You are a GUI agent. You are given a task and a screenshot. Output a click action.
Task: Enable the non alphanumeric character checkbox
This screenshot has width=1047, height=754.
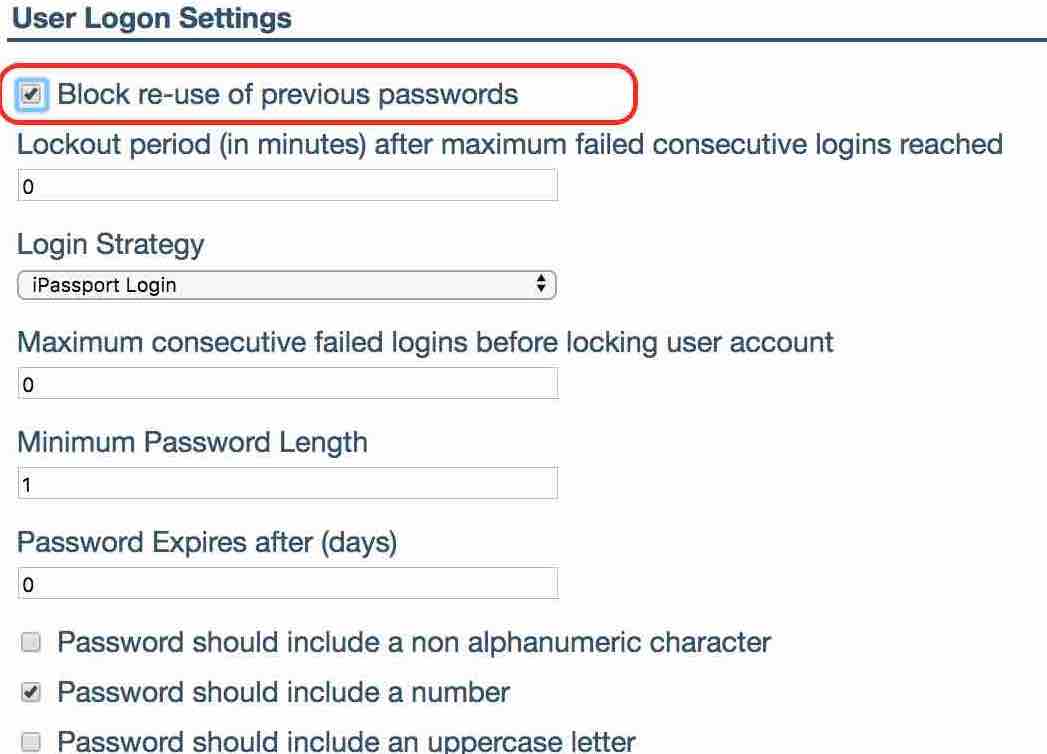pyautogui.click(x=31, y=643)
